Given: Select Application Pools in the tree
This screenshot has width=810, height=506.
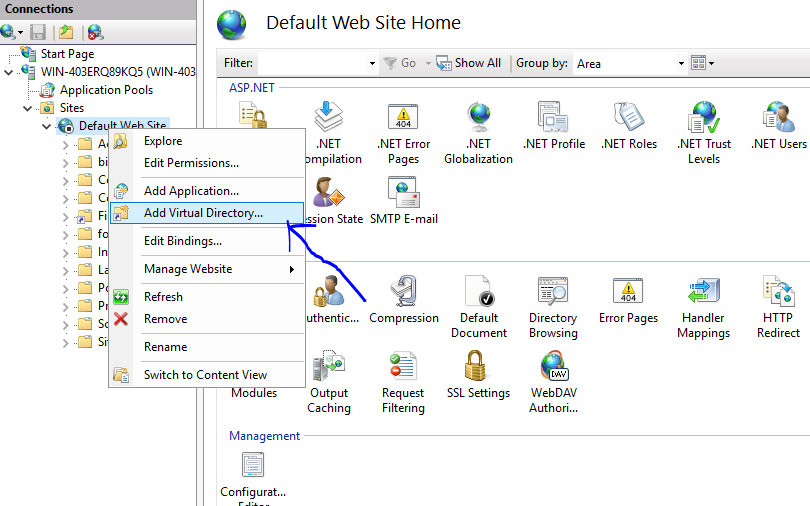Looking at the screenshot, I should (106, 90).
